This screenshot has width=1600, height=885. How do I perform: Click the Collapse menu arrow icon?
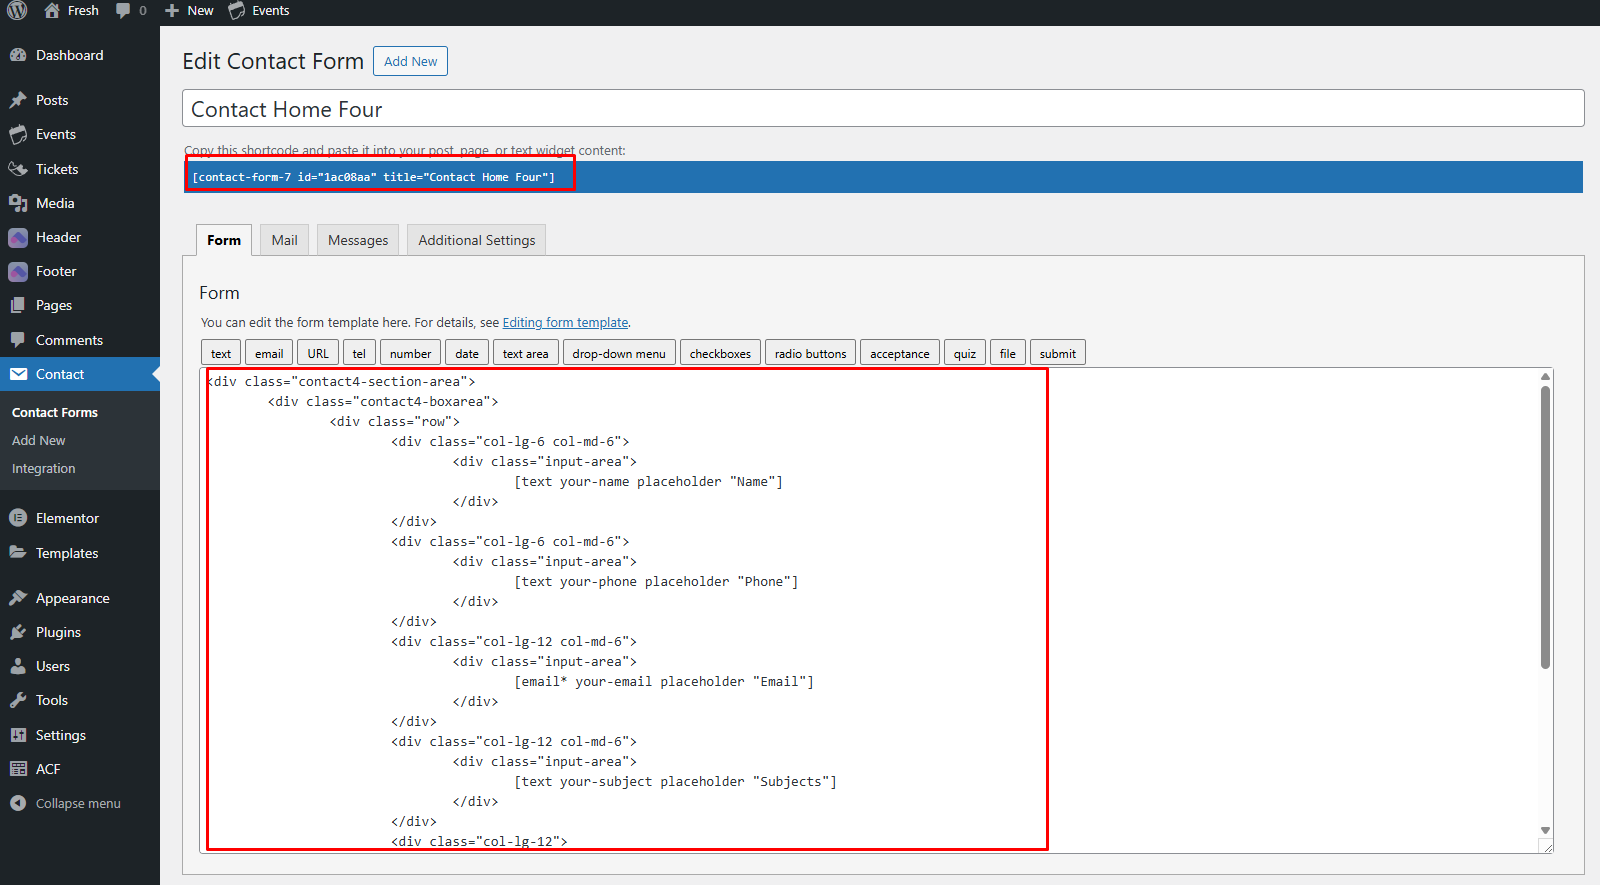pos(18,803)
